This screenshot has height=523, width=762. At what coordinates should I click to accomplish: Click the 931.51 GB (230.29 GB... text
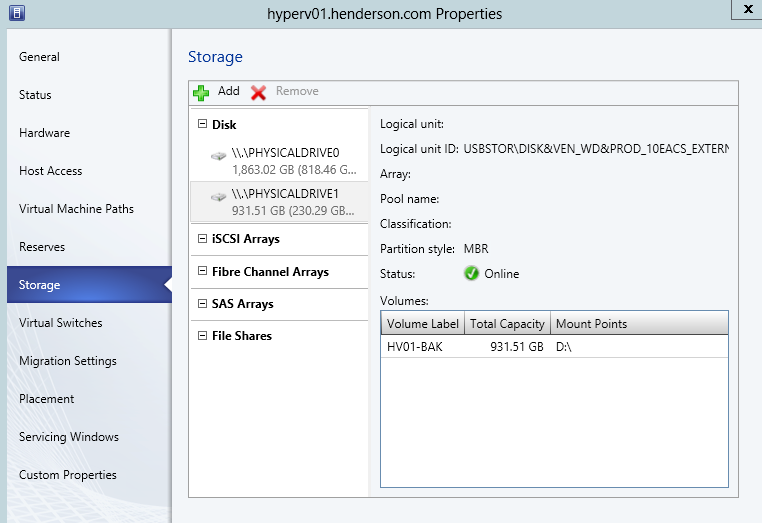click(293, 210)
